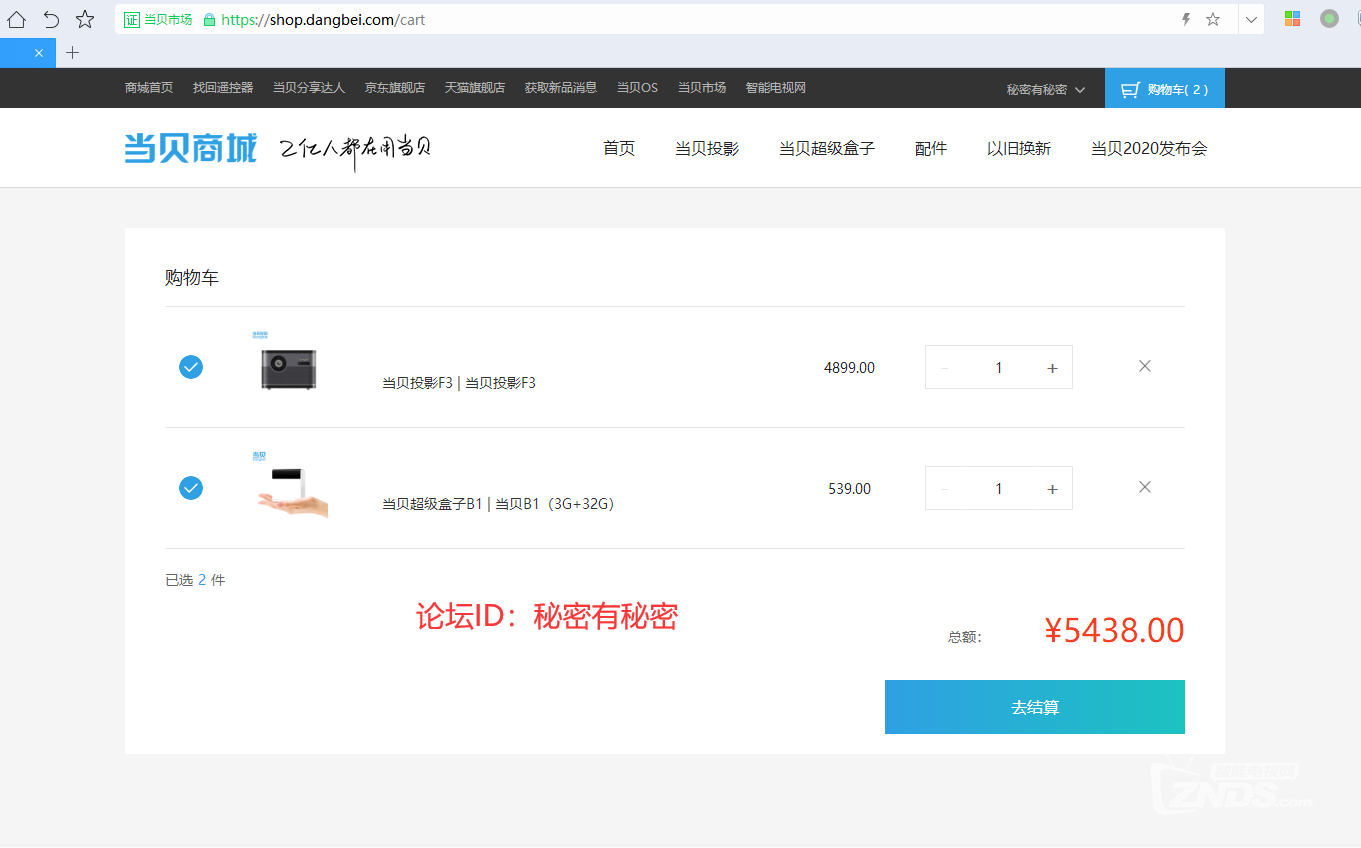Open the colorful grid extension icon

click(1292, 18)
